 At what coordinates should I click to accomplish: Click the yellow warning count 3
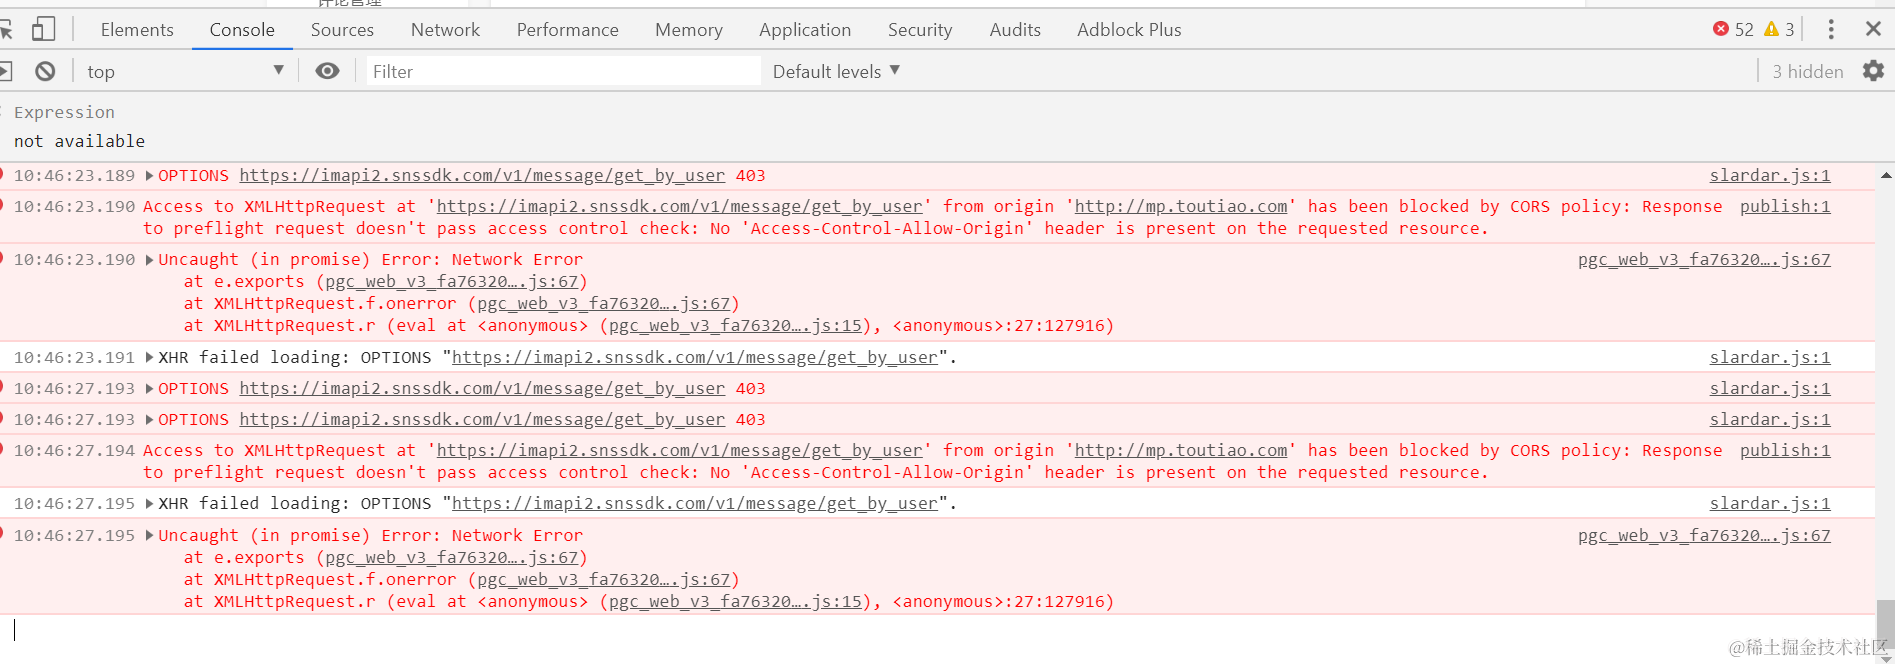tap(1779, 29)
